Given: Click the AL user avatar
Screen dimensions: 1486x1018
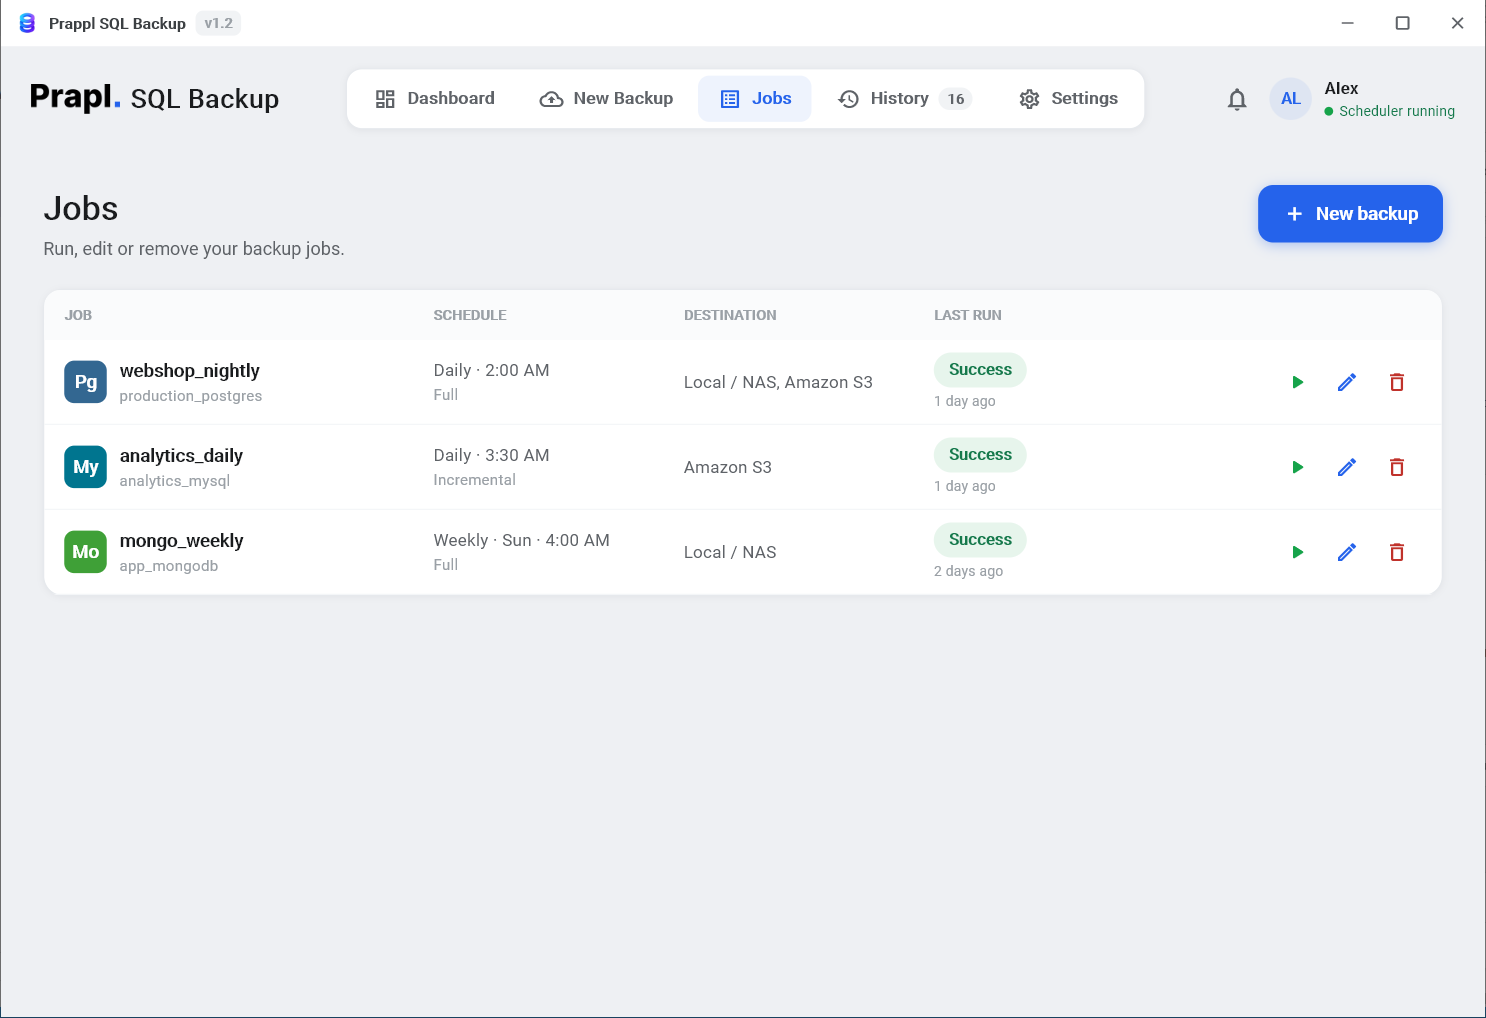Looking at the screenshot, I should [1290, 99].
